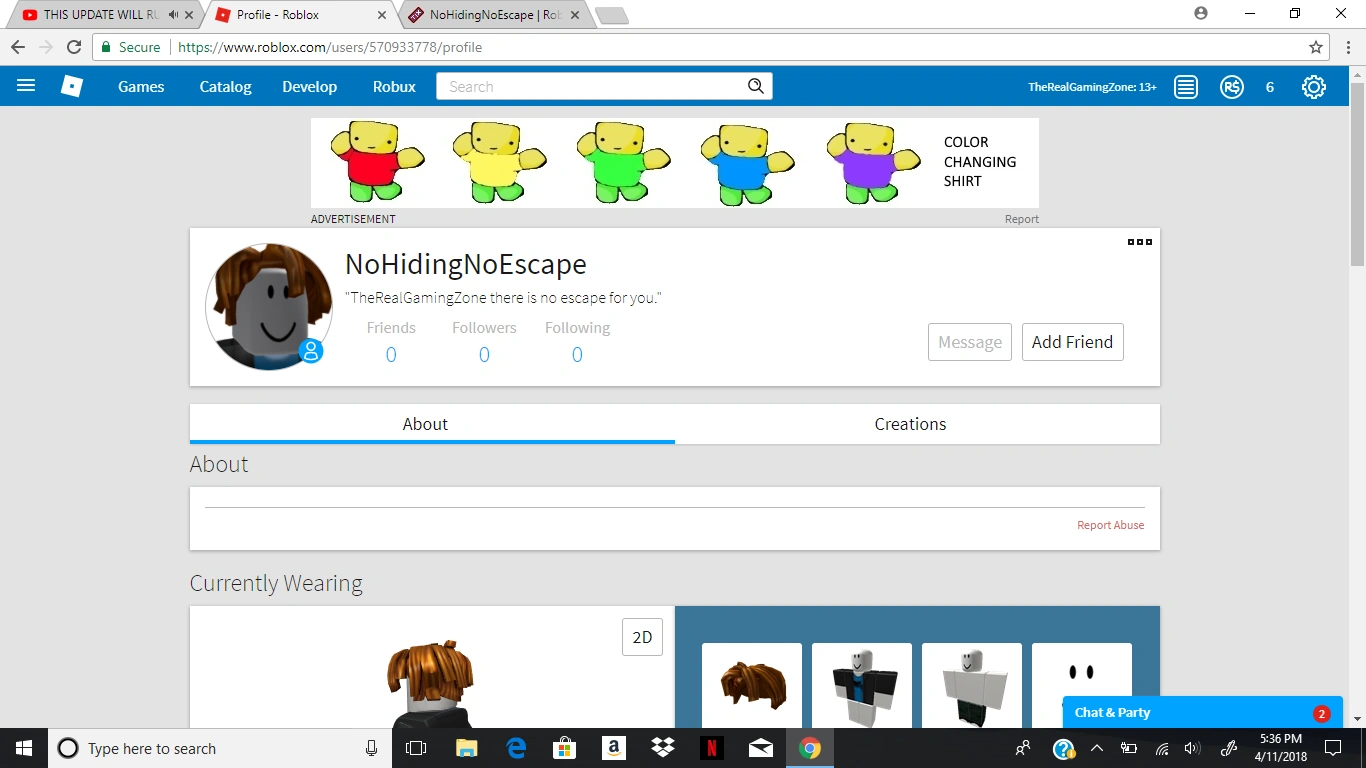Open the Roblox feed list icon

pos(1186,87)
